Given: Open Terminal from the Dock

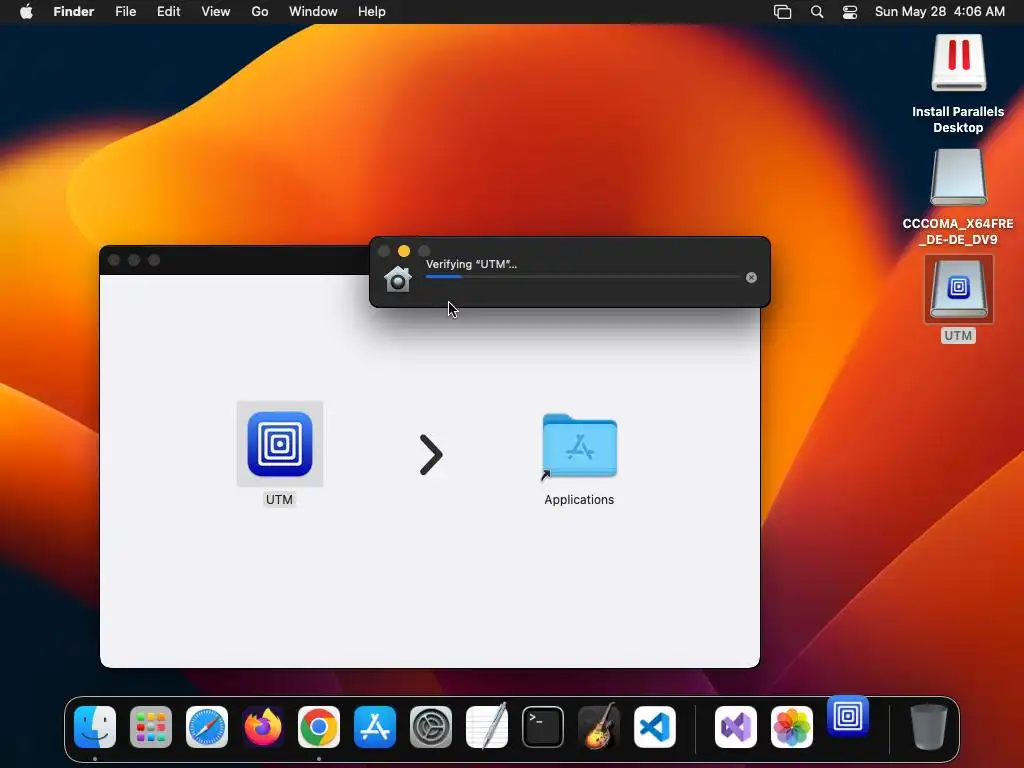Looking at the screenshot, I should coord(543,727).
